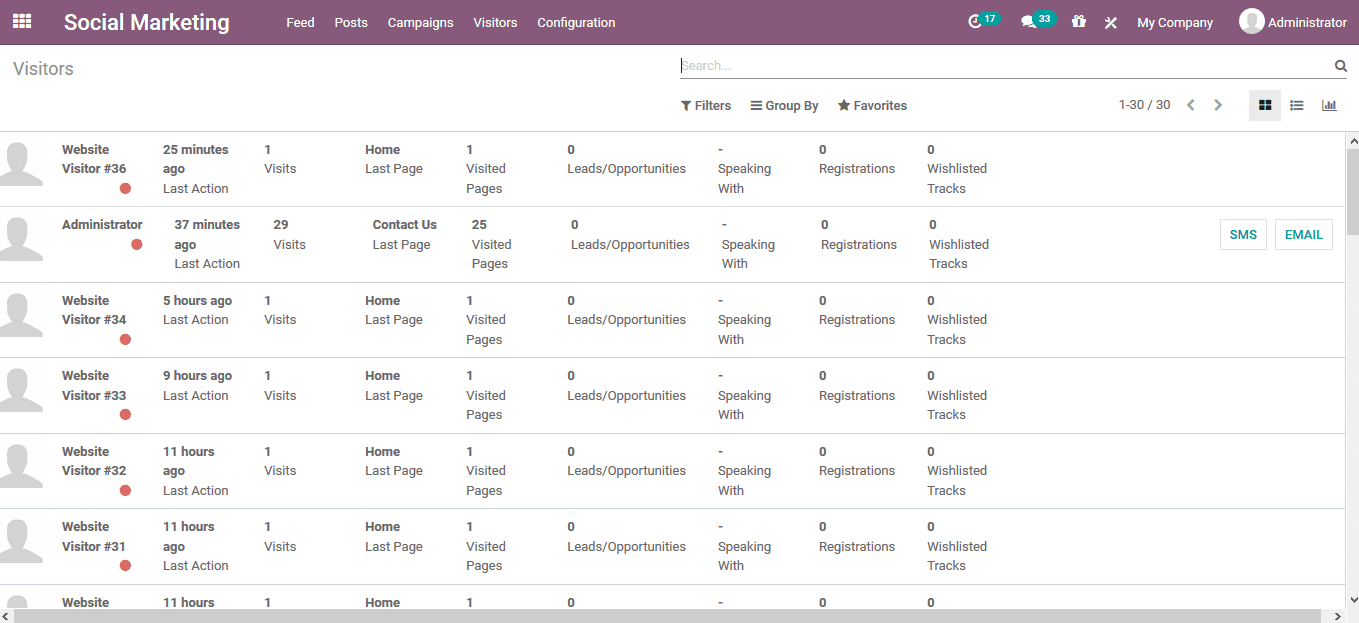The width and height of the screenshot is (1359, 623).
Task: Click avatar of Website Visitor #31
Action: click(20, 541)
